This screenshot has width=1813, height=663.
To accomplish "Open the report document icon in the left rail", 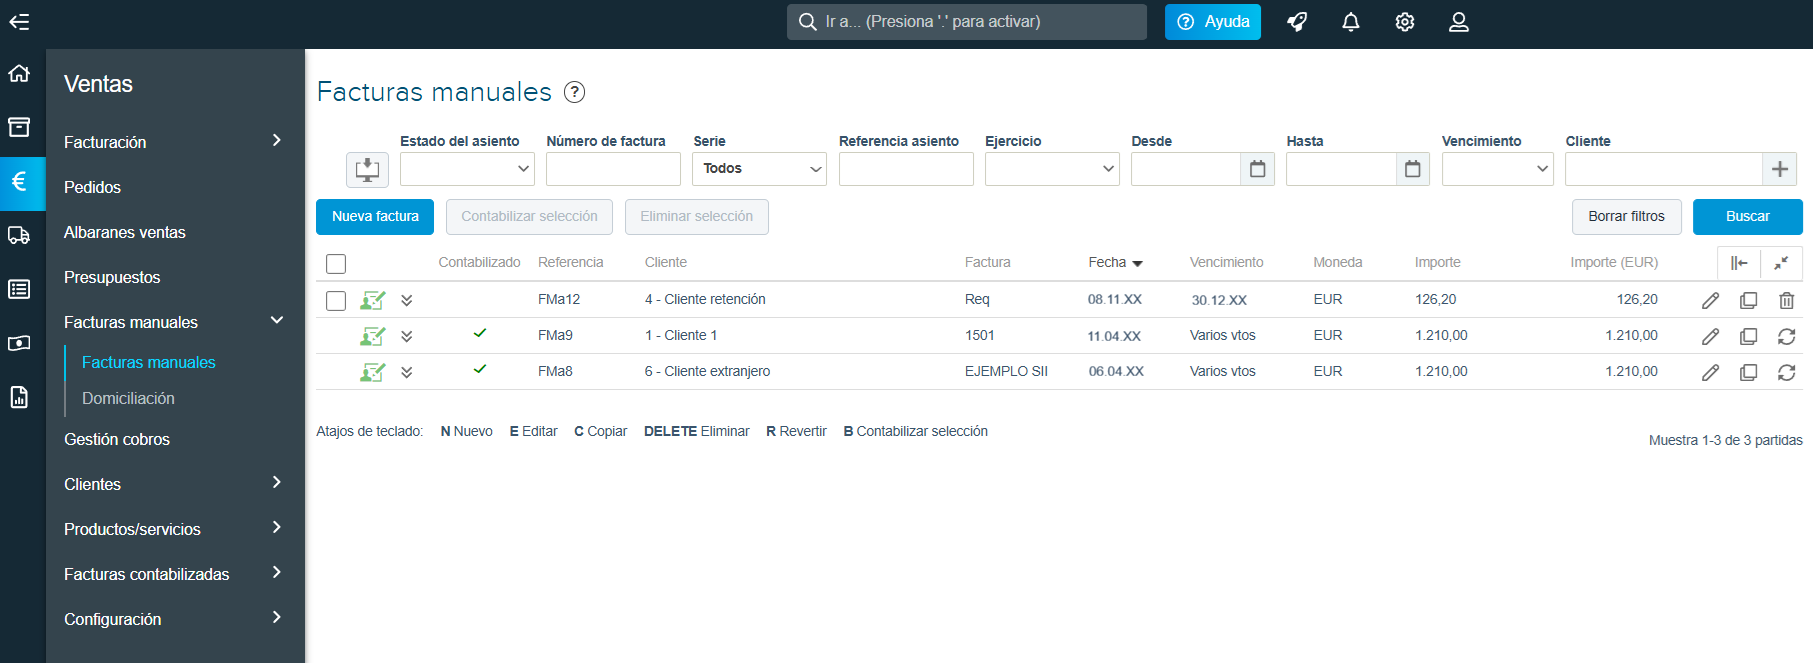I will 19,397.
